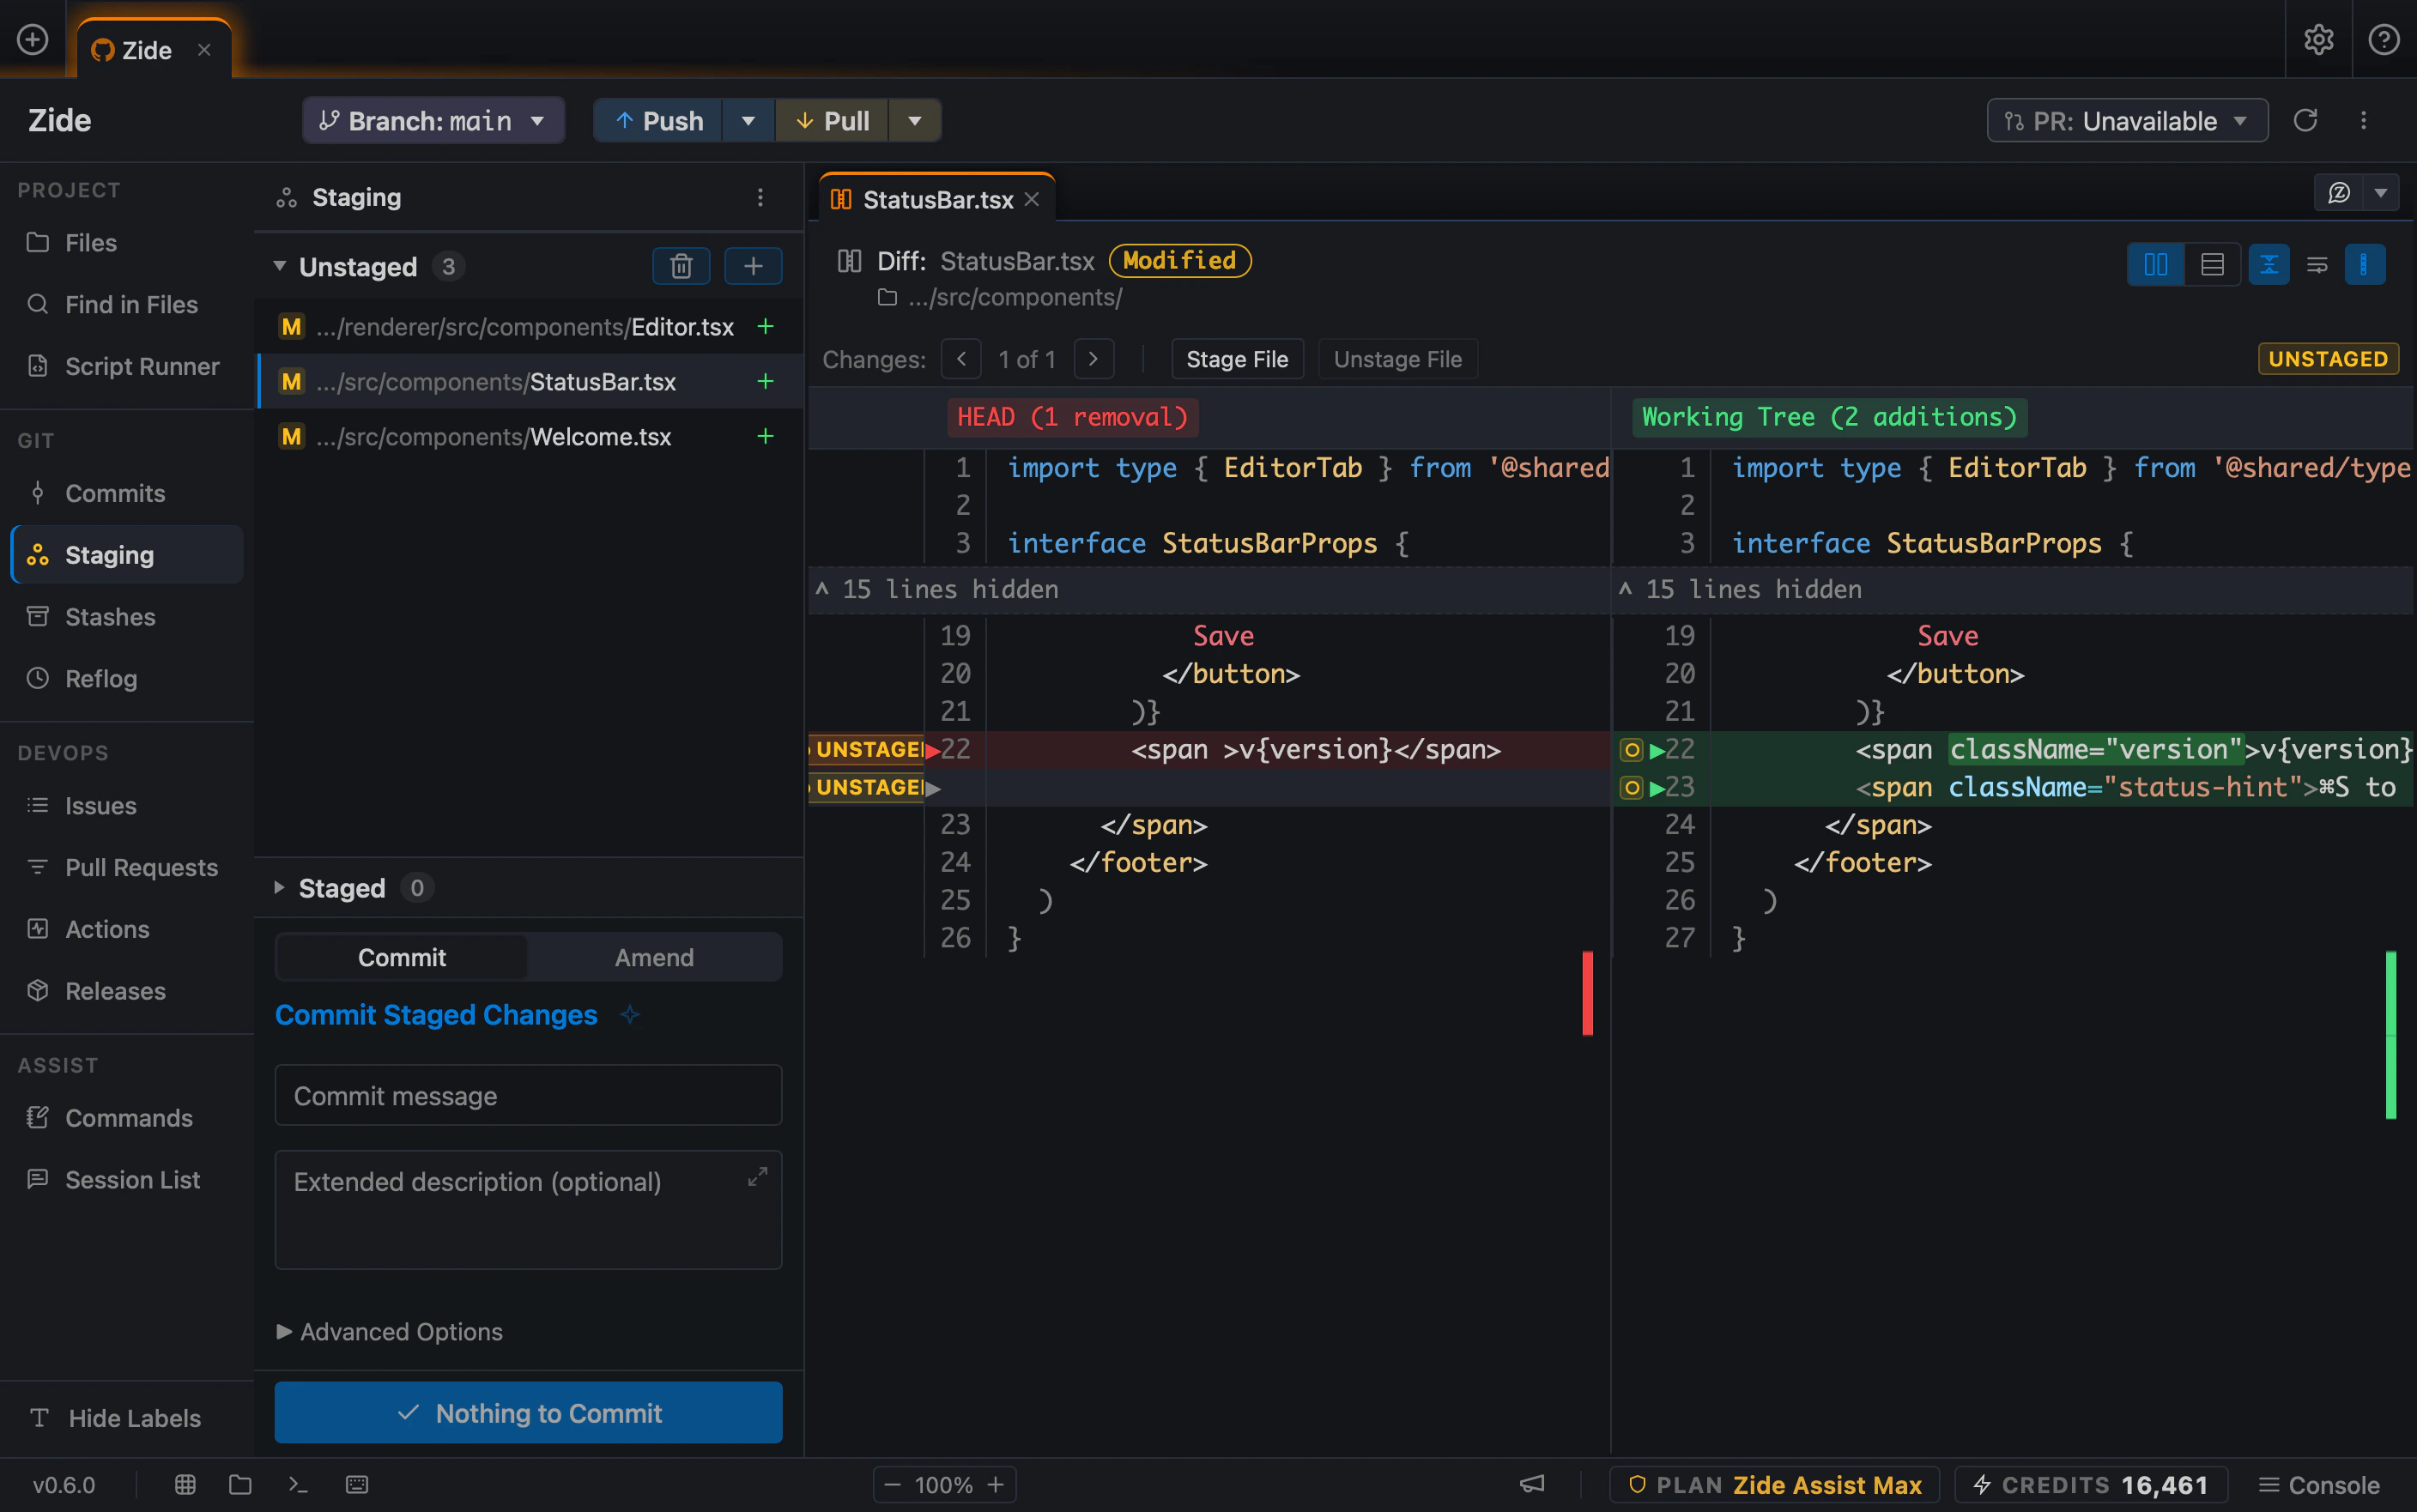Focus the Commit message field
Viewport: 2417px width, 1512px height.
(528, 1095)
